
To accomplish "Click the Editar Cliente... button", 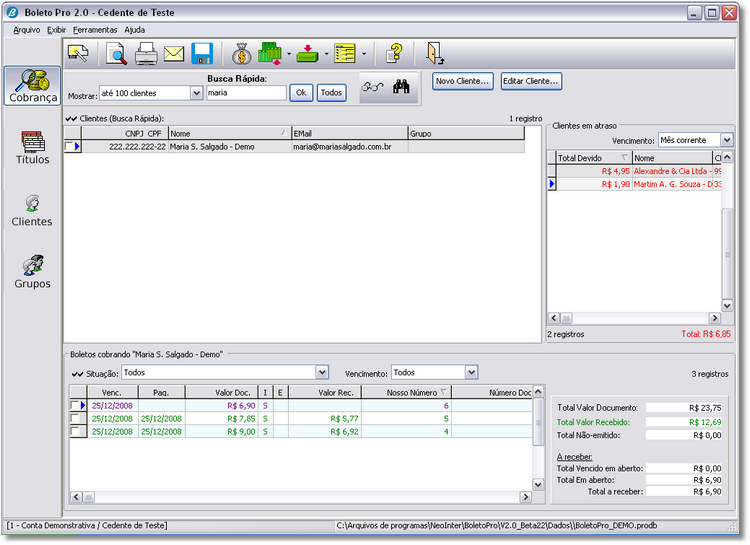I will pyautogui.click(x=530, y=81).
